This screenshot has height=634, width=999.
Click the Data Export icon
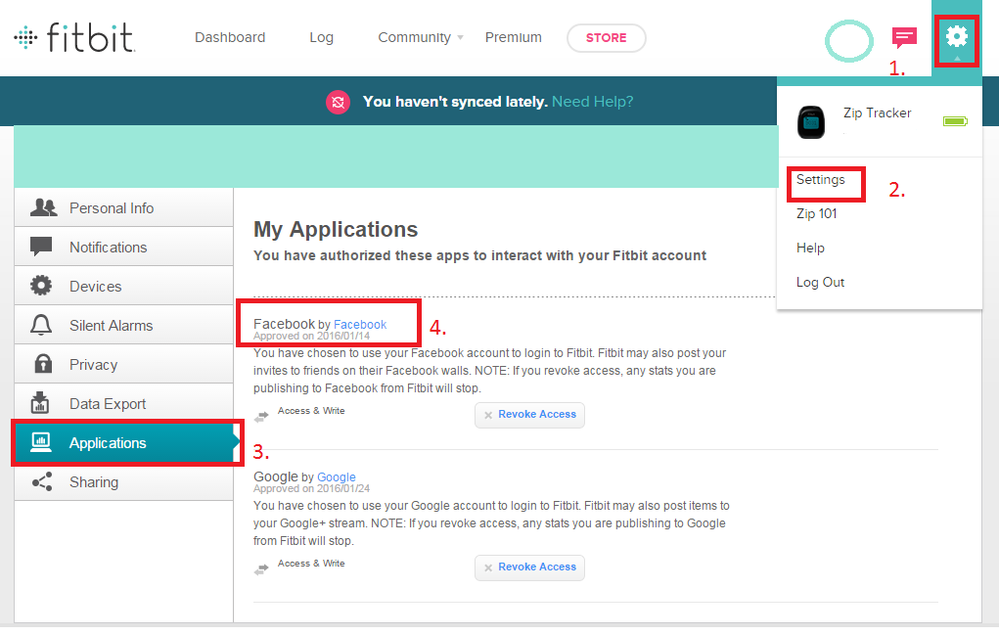click(40, 403)
